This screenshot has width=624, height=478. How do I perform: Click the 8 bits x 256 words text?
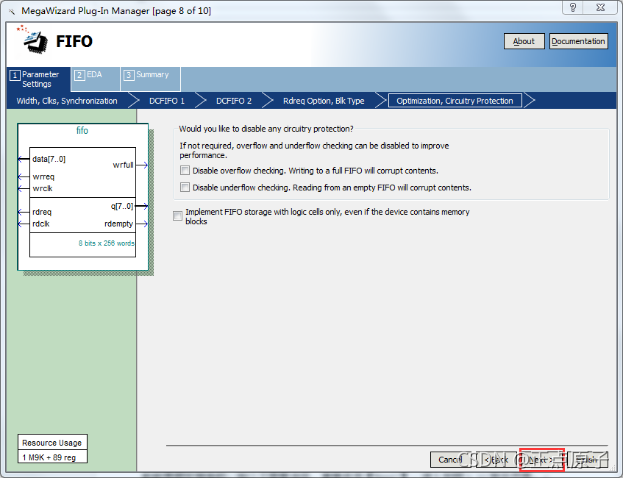(106, 243)
